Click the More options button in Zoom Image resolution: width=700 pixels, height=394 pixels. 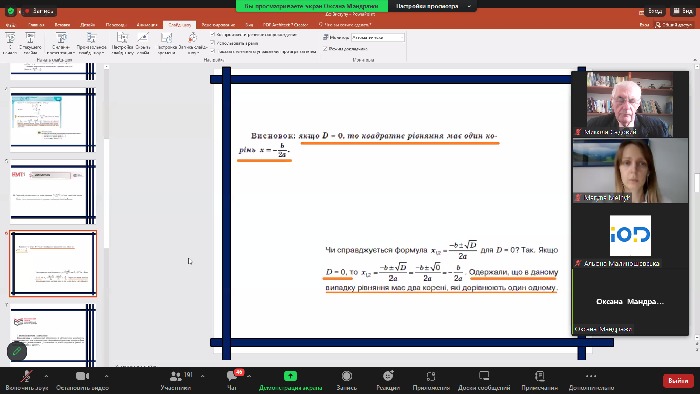click(591, 380)
